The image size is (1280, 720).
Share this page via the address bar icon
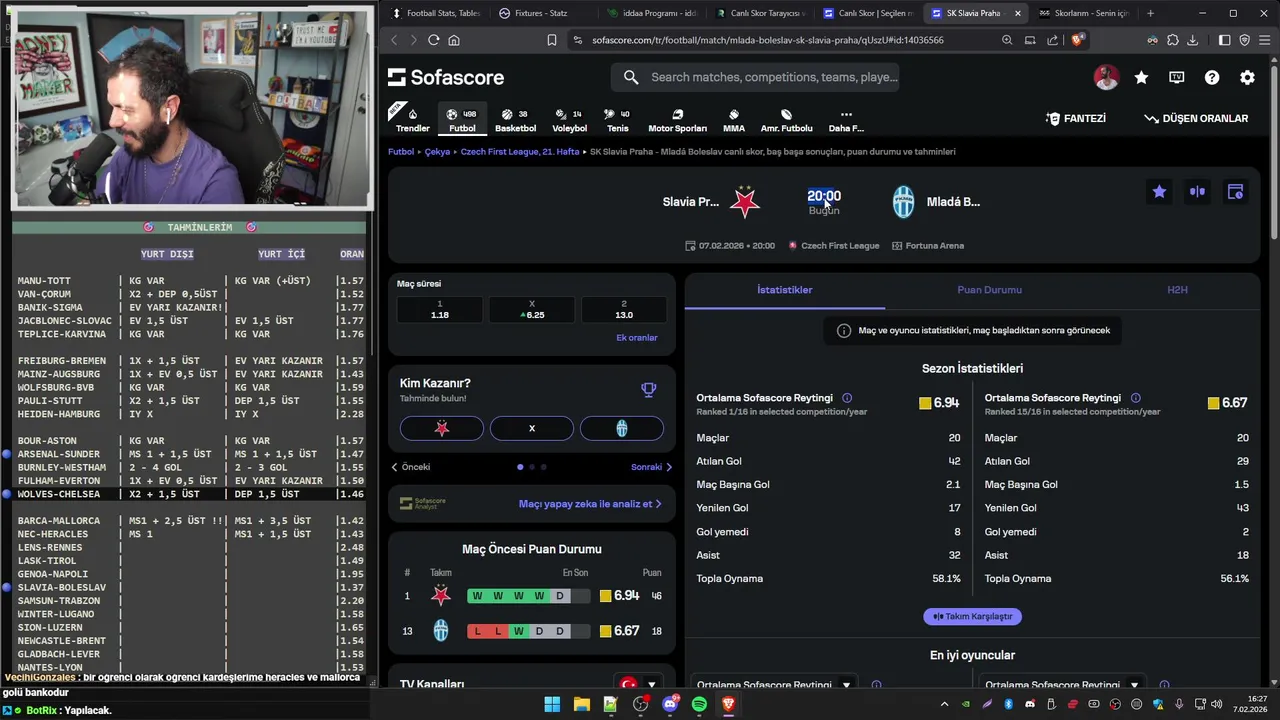click(1052, 40)
